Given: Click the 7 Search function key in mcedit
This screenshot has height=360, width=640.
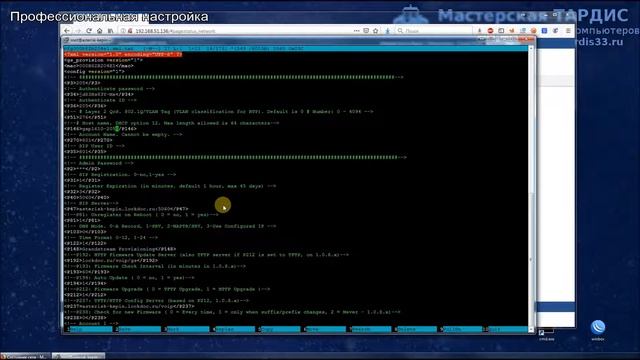Looking at the screenshot, I should [369, 329].
